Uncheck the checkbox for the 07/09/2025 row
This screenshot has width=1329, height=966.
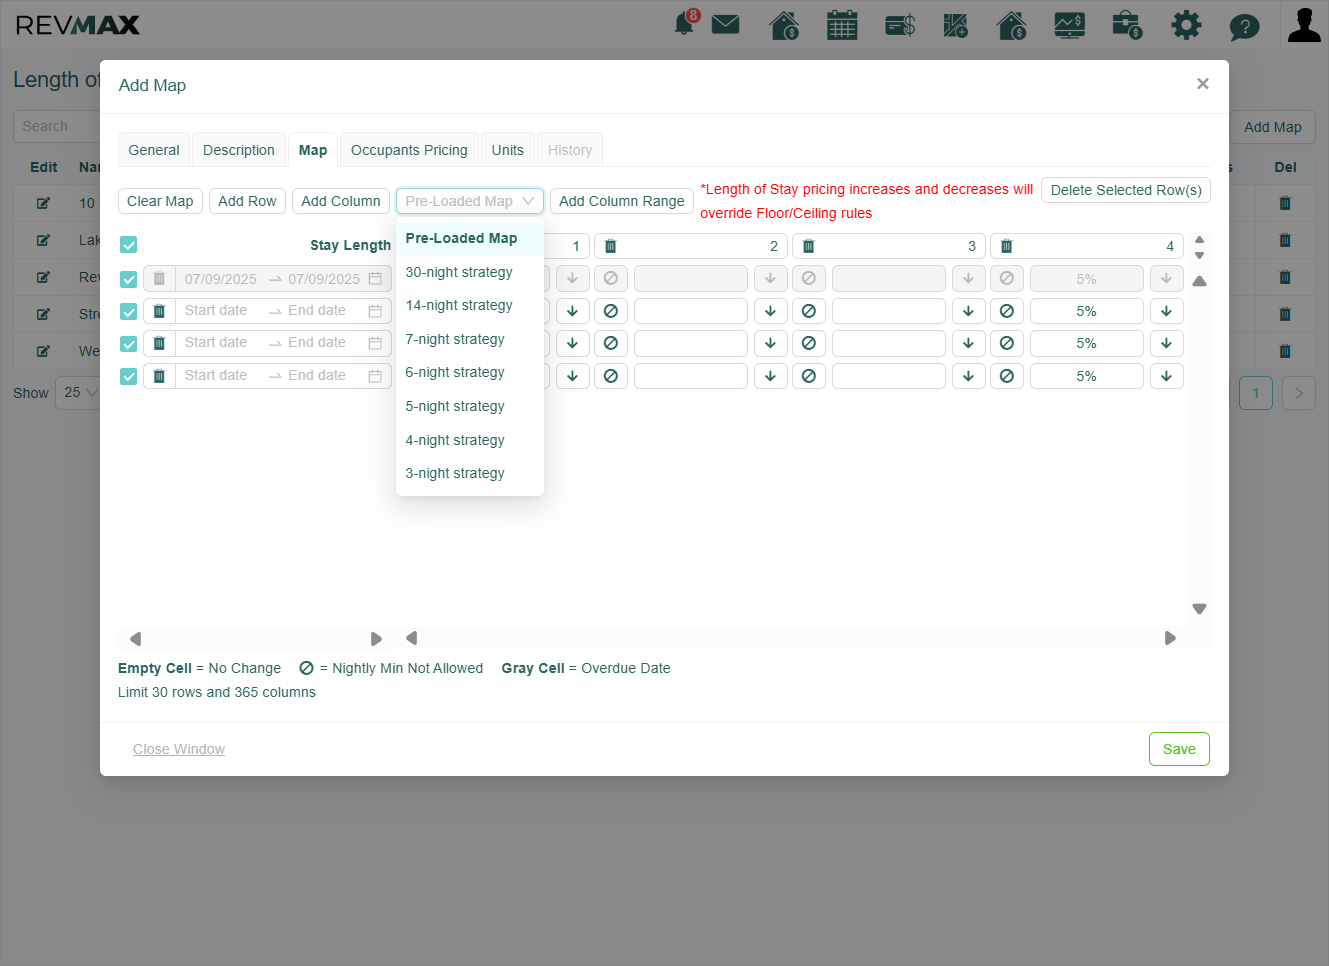click(x=128, y=280)
